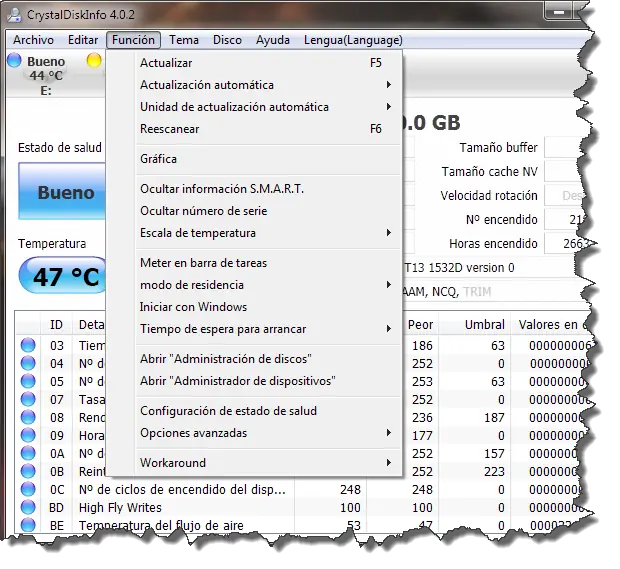Select the yellow status disk icon
620x569 pixels.
pos(94,60)
